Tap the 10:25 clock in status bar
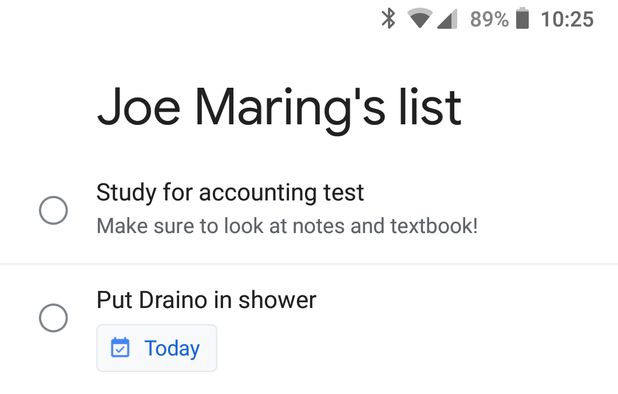Image resolution: width=618 pixels, height=394 pixels. [567, 19]
